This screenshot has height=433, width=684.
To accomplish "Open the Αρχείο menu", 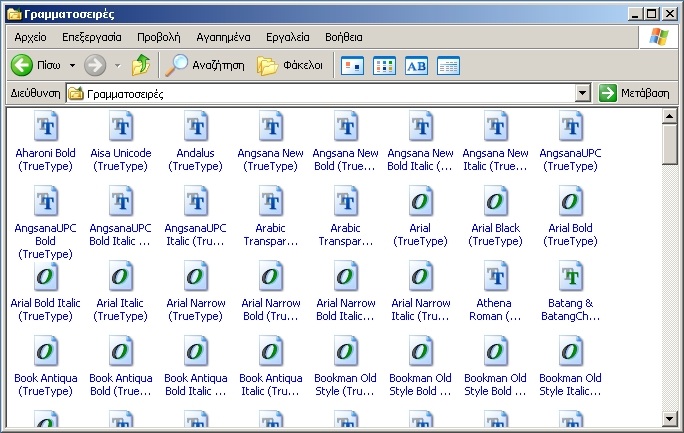I will (x=31, y=38).
